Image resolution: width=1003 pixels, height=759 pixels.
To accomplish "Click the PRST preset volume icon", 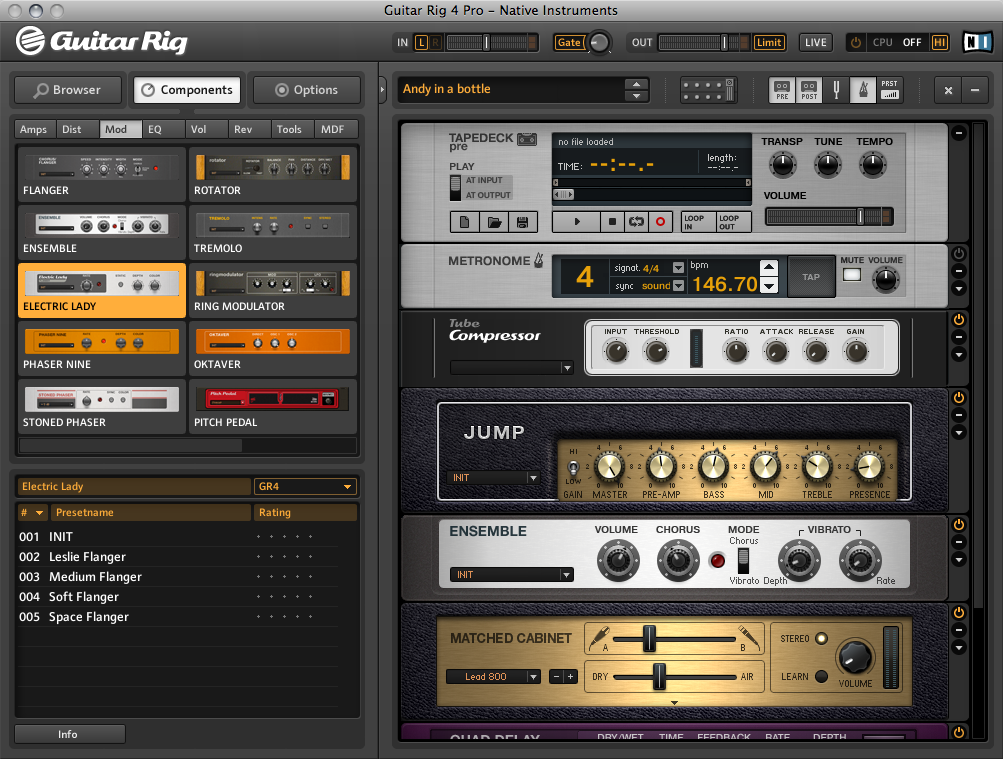I will pos(890,90).
